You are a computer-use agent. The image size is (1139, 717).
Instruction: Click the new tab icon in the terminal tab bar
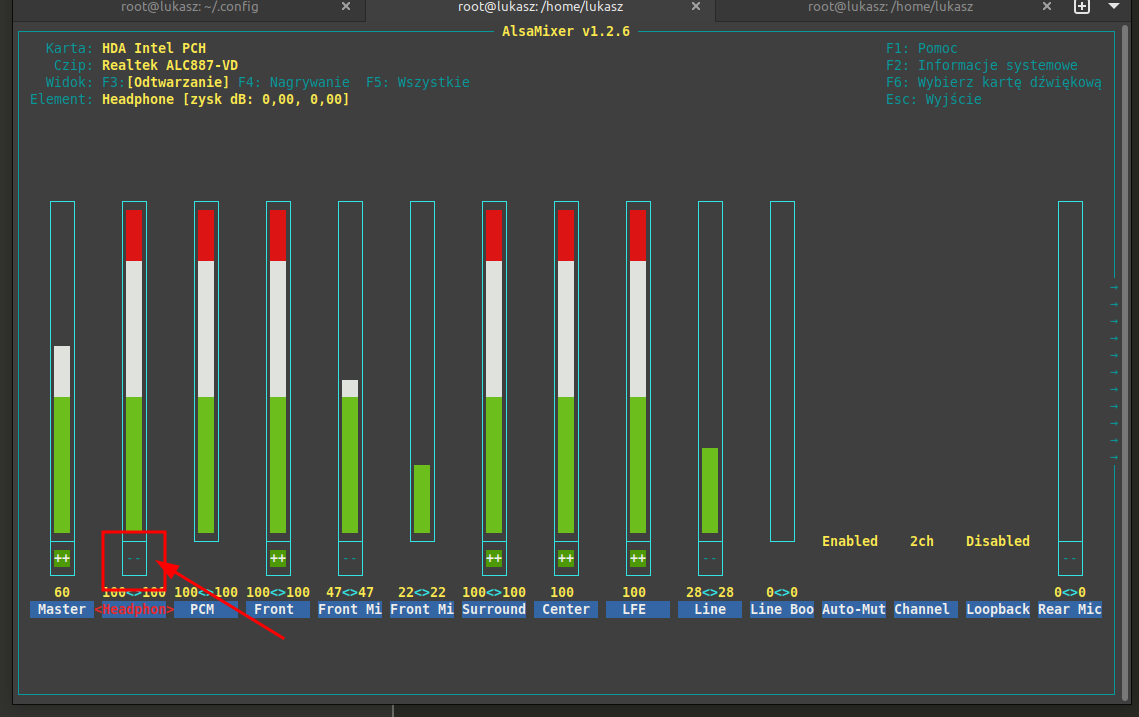pyautogui.click(x=1081, y=7)
